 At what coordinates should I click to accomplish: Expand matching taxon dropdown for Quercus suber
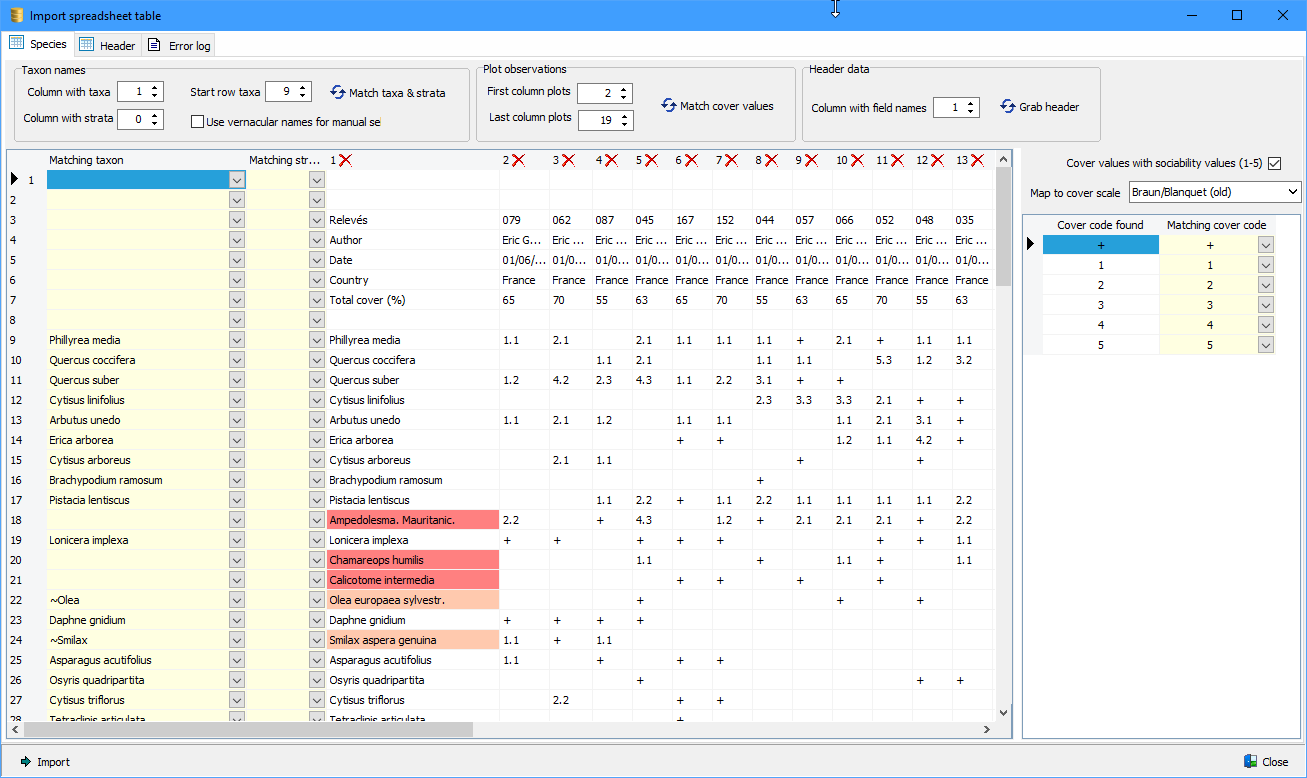(x=237, y=380)
